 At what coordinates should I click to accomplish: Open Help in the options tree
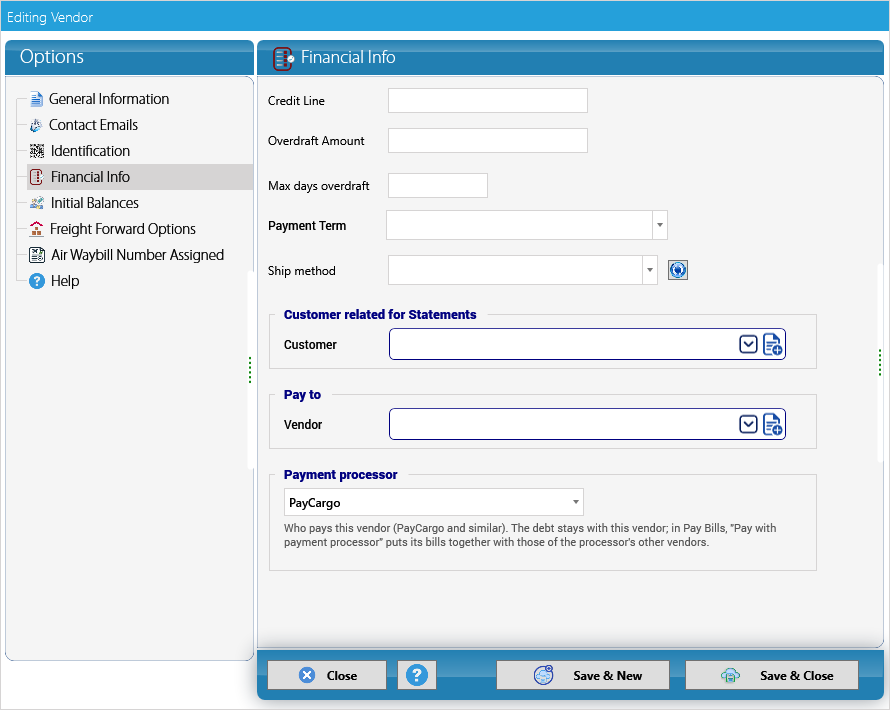pyautogui.click(x=65, y=281)
